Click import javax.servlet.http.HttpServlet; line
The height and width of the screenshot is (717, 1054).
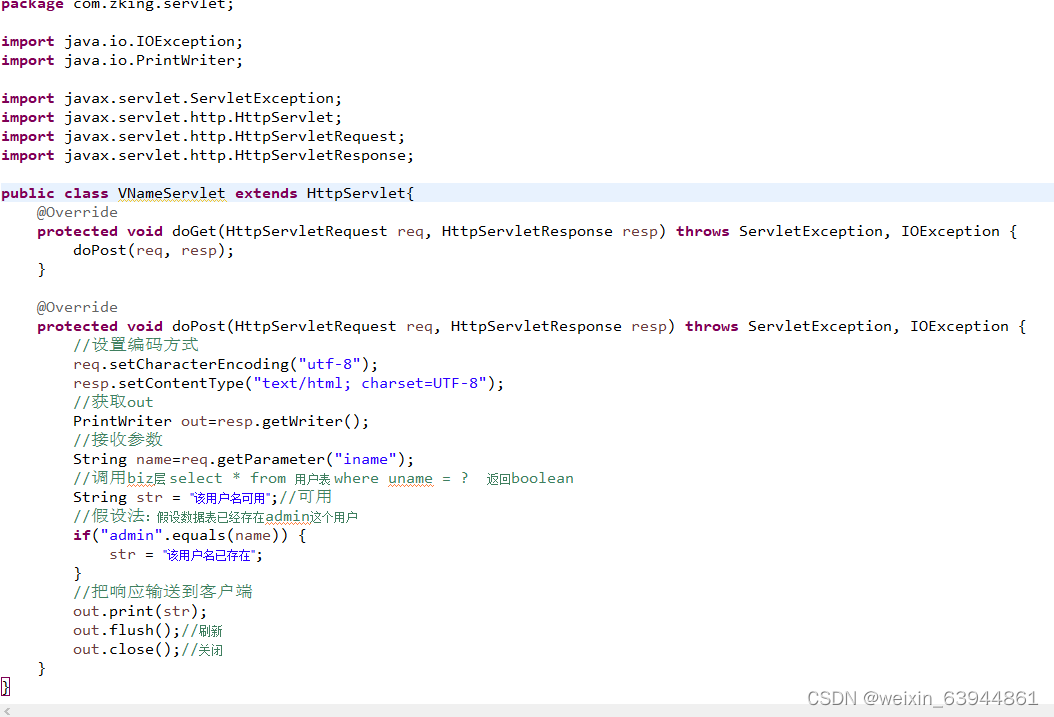click(x=171, y=118)
